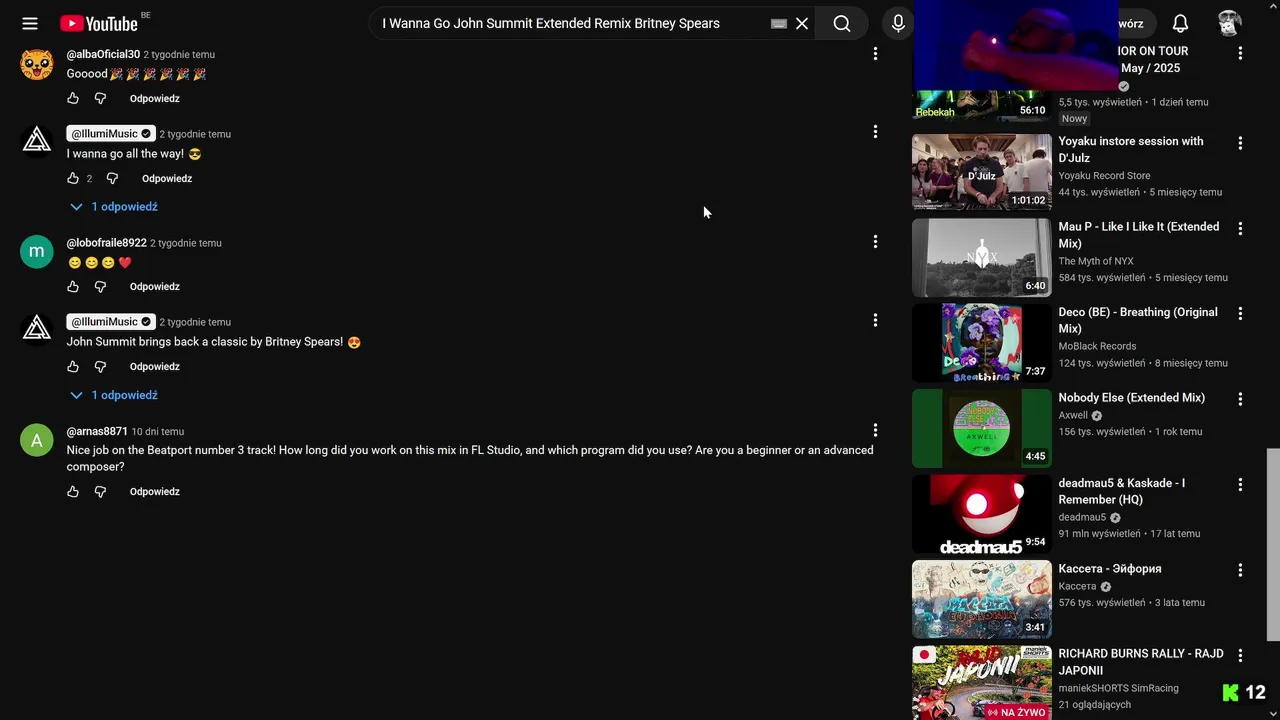Dislike the @albaOficial30 comment
Image resolution: width=1280 pixels, height=720 pixels.
100,98
